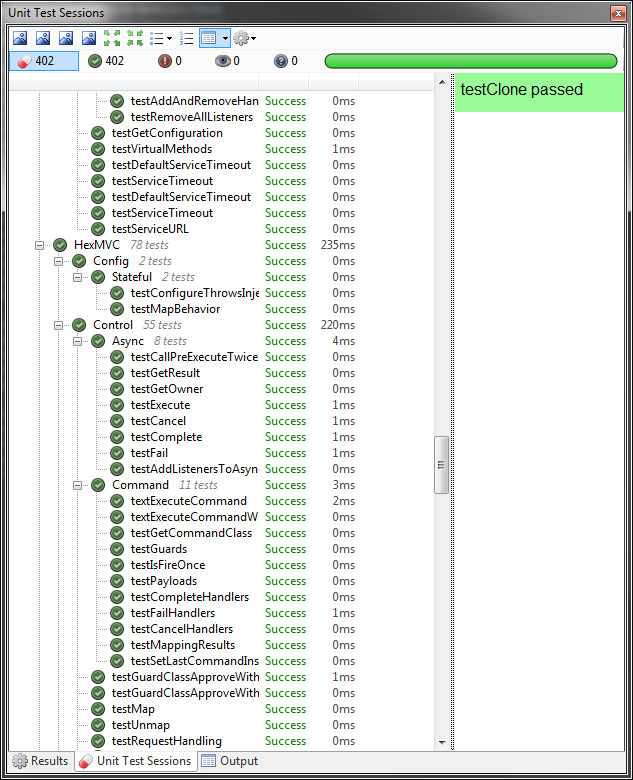
Task: Click green check icon beside testGetConfiguration
Action: [x=98, y=133]
